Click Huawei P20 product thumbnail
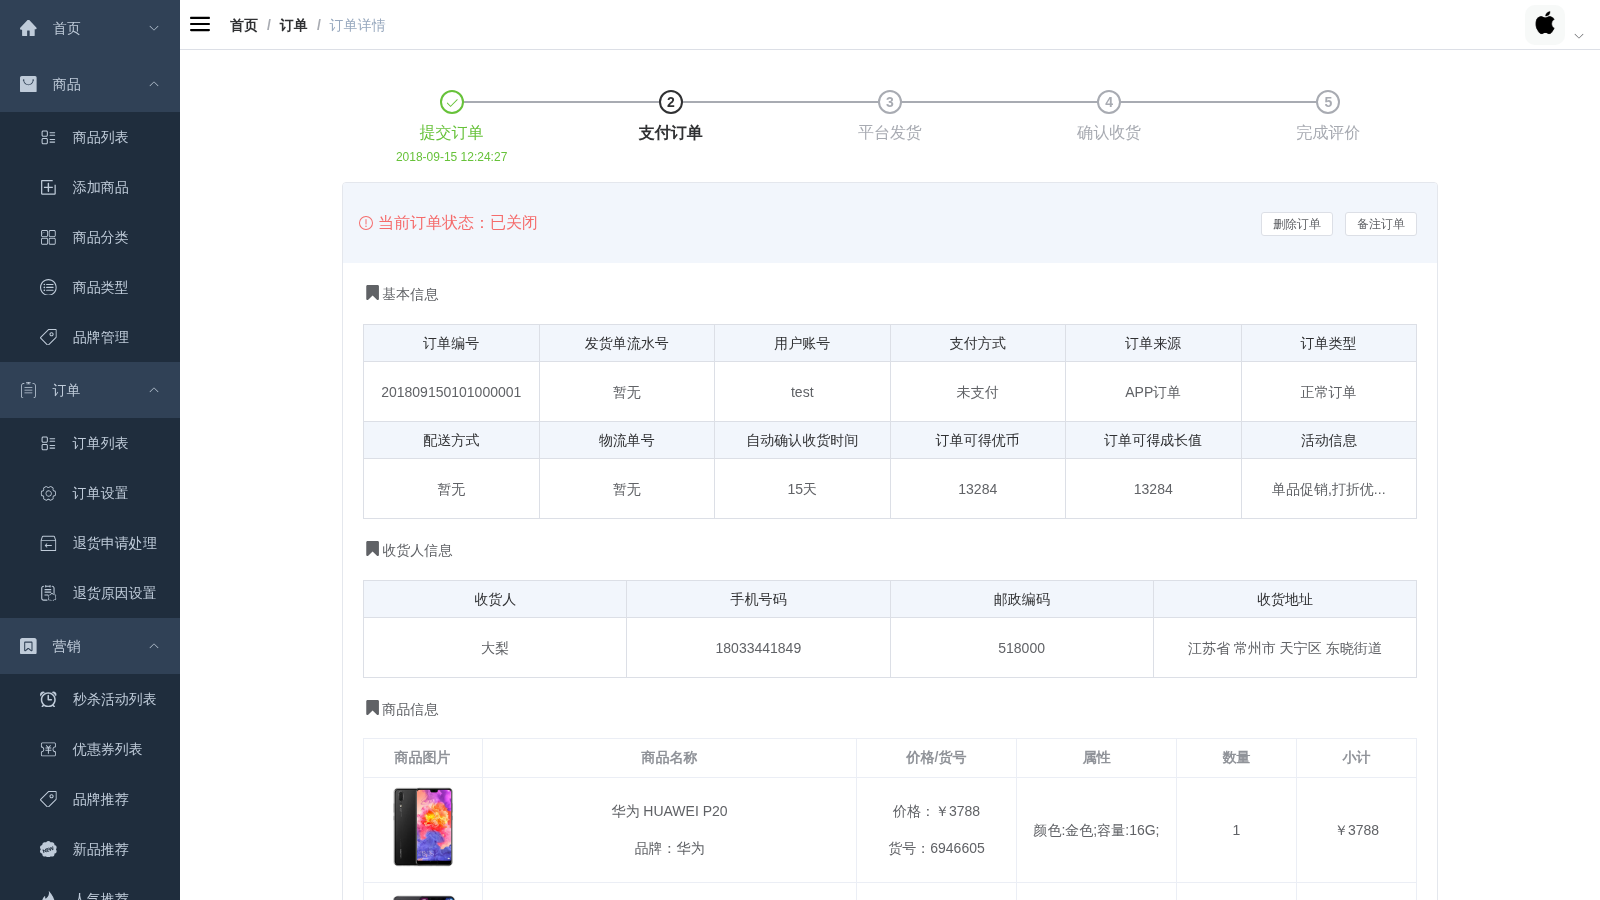The image size is (1600, 900). click(423, 827)
